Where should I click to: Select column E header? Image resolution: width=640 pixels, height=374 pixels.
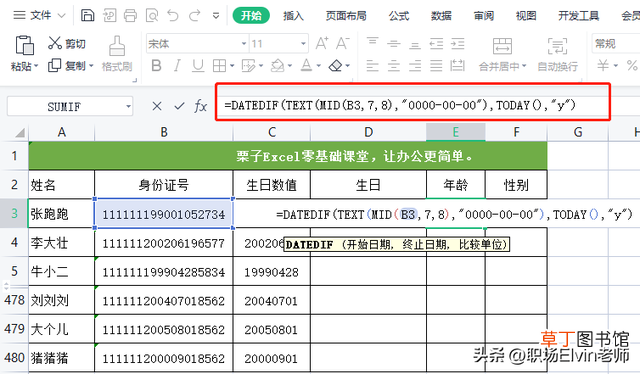pos(456,132)
